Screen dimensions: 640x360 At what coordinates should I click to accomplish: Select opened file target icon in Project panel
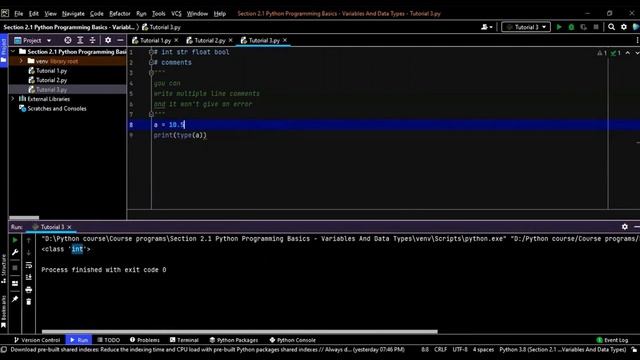68,40
